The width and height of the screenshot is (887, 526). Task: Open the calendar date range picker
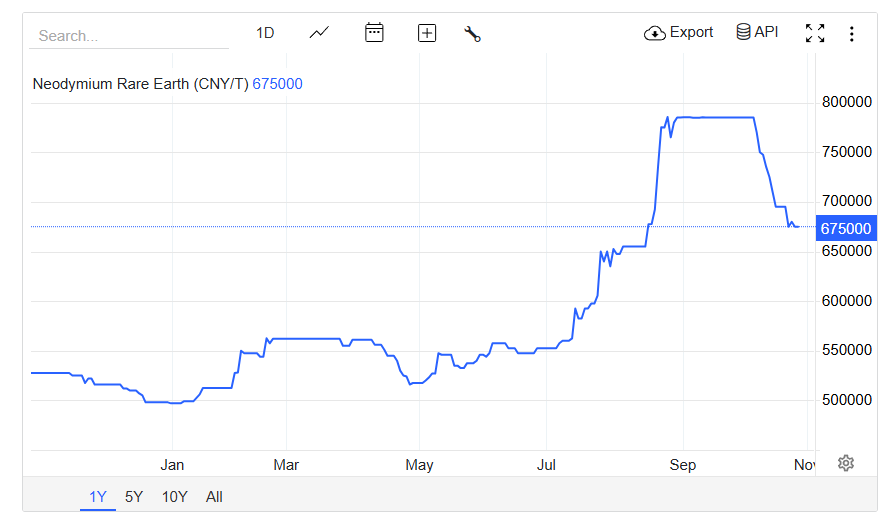pyautogui.click(x=374, y=33)
